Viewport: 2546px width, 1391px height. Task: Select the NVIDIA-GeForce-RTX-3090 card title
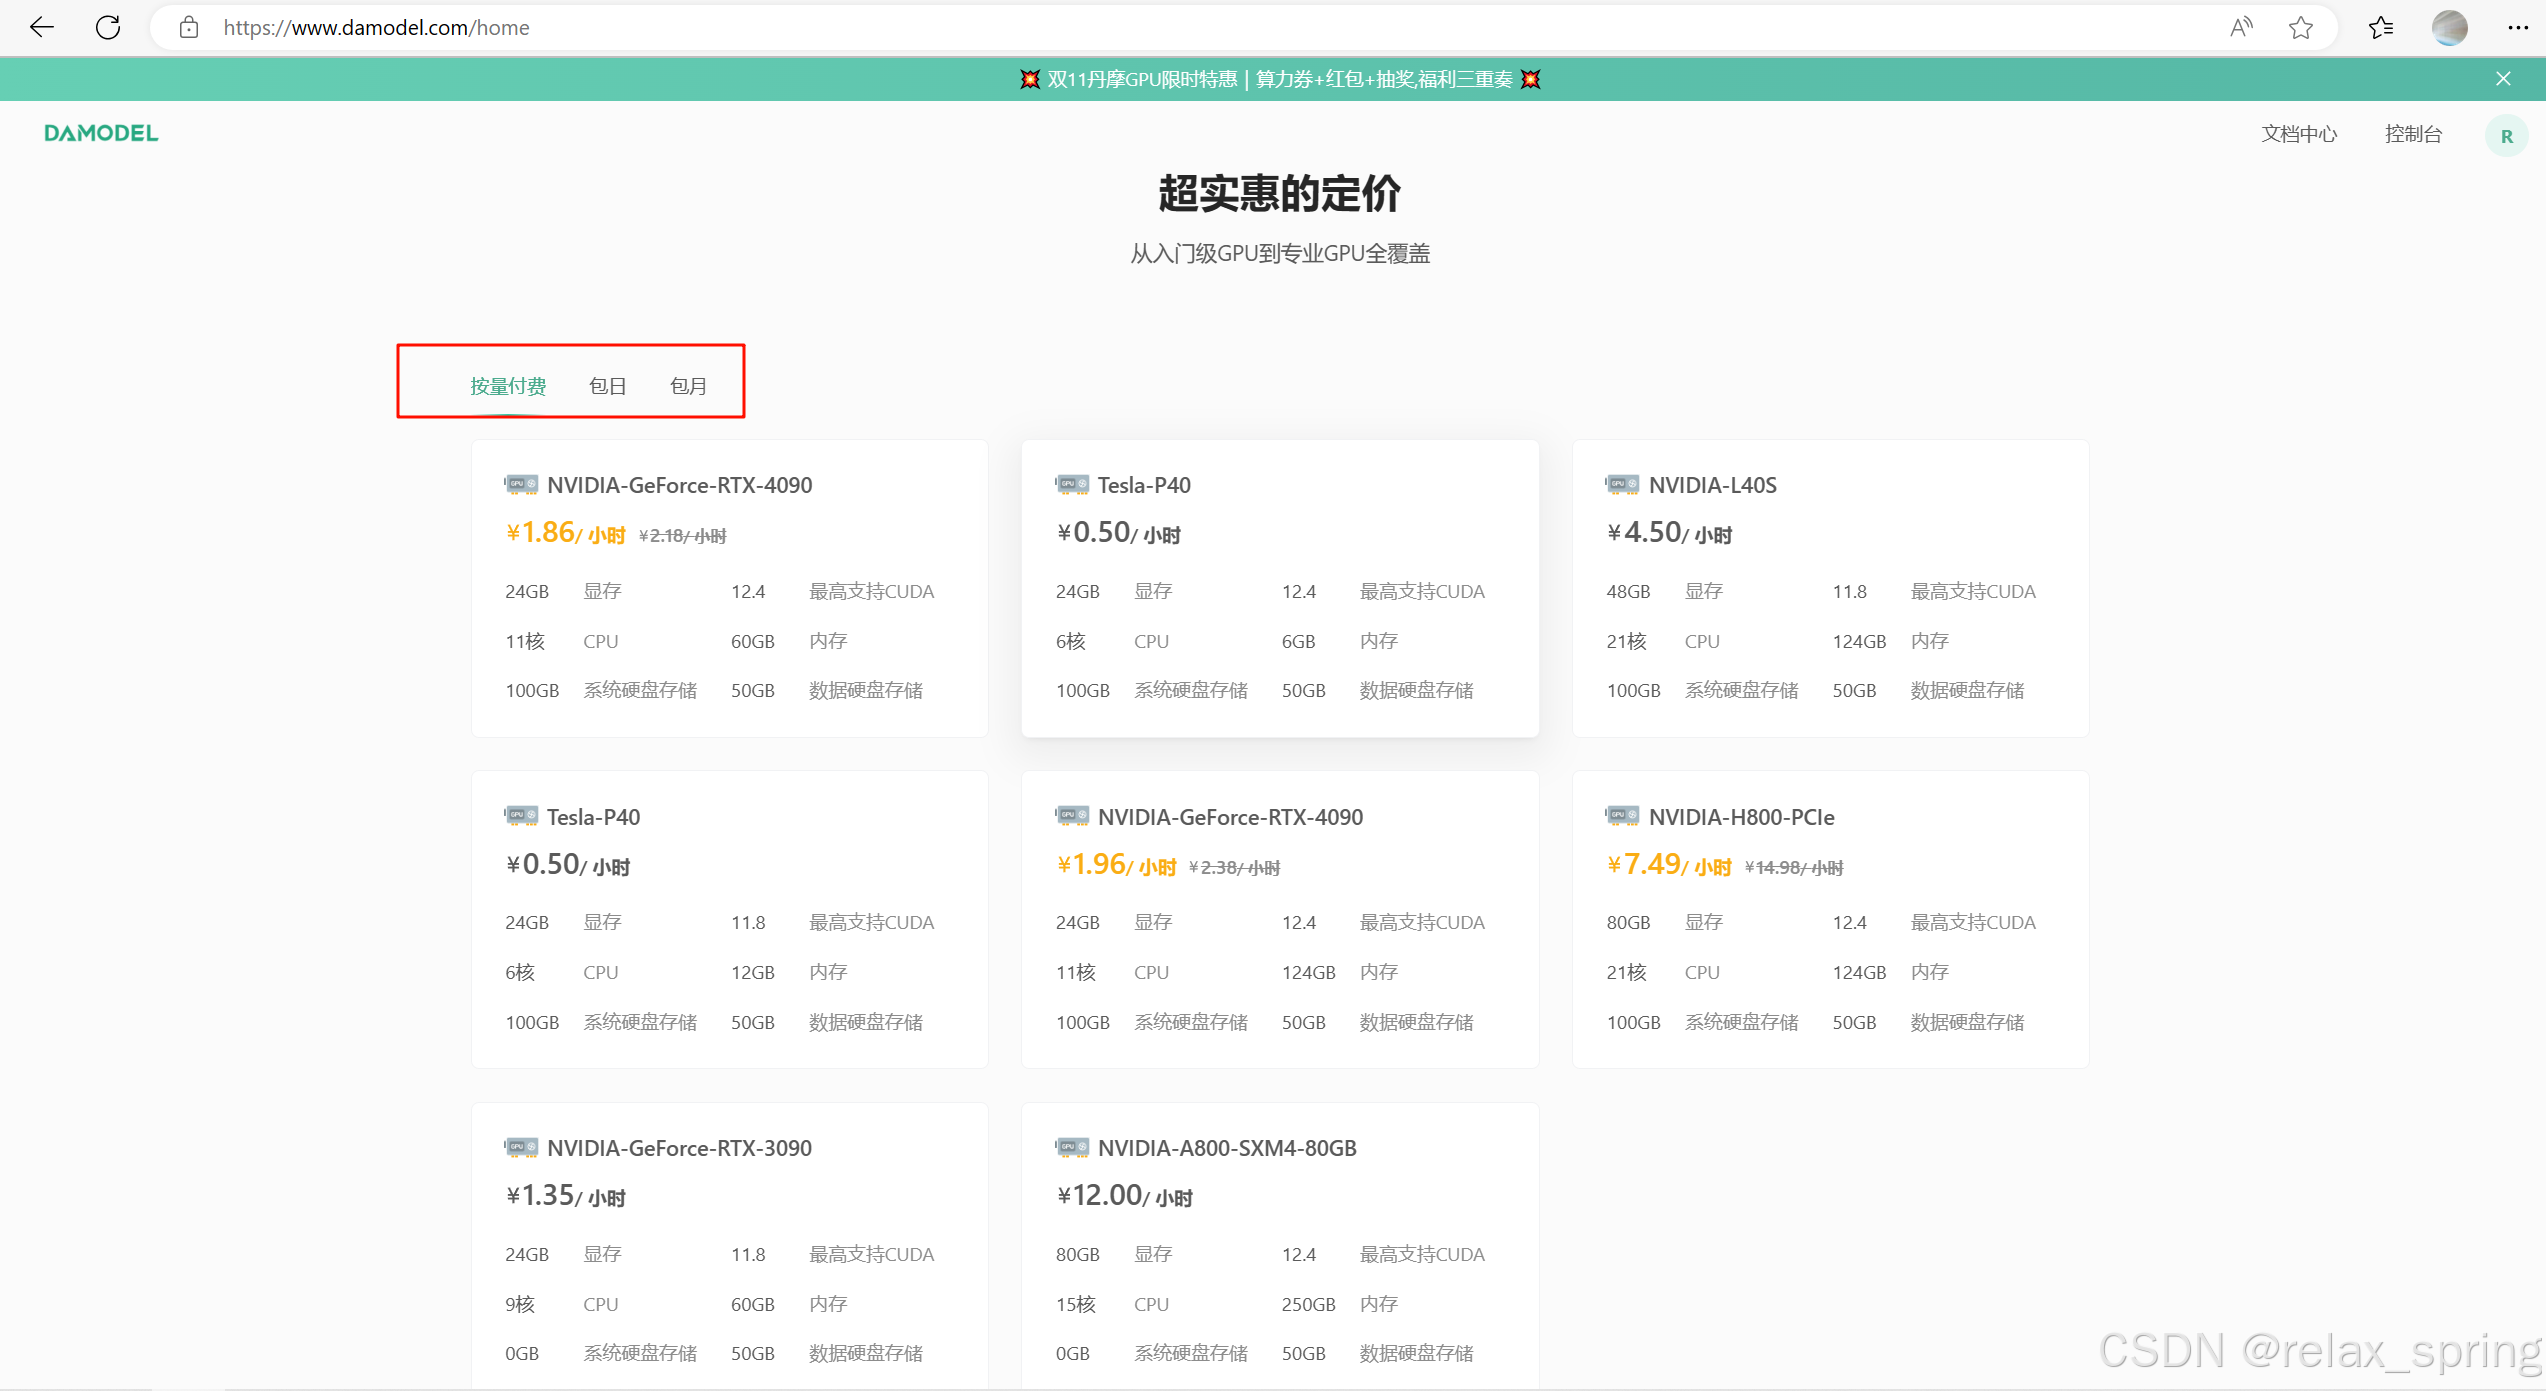click(x=680, y=1148)
